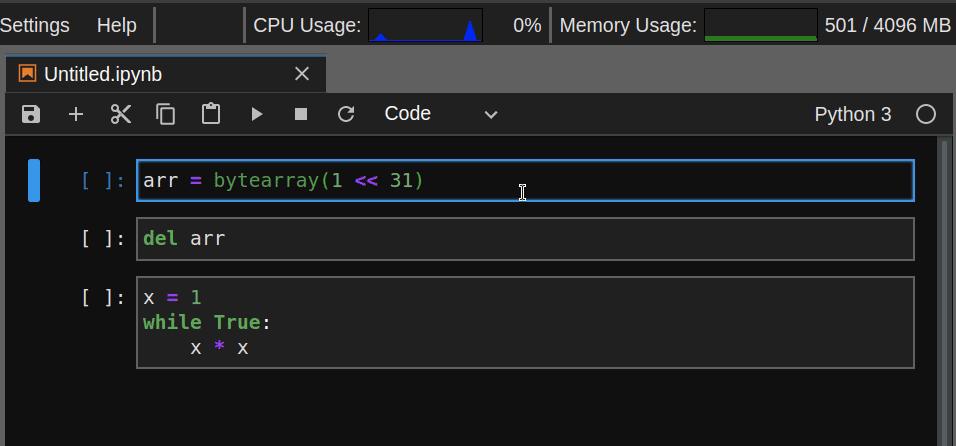This screenshot has width=956, height=446.
Task: Click into the while True loop cell
Action: [524, 322]
